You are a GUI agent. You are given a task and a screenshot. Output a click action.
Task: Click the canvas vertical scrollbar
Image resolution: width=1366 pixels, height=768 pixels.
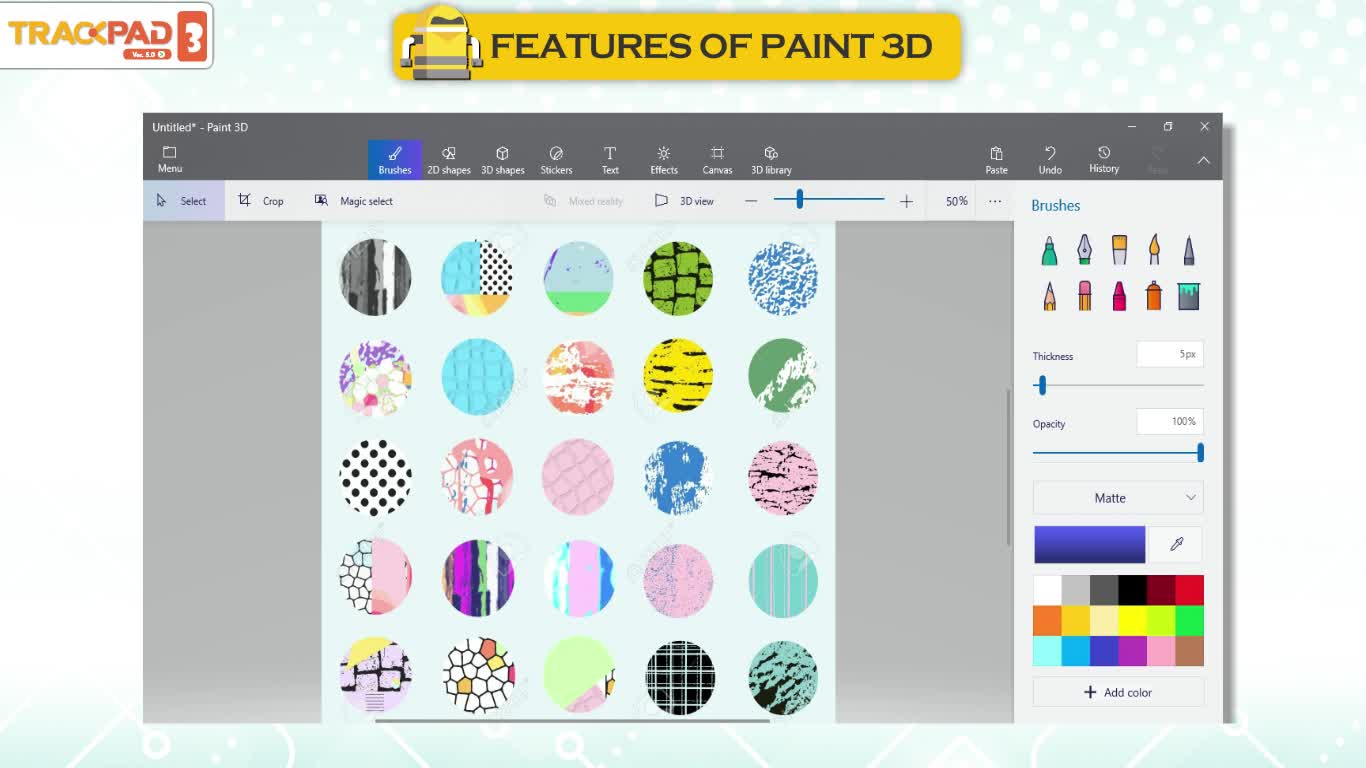pos(1007,466)
